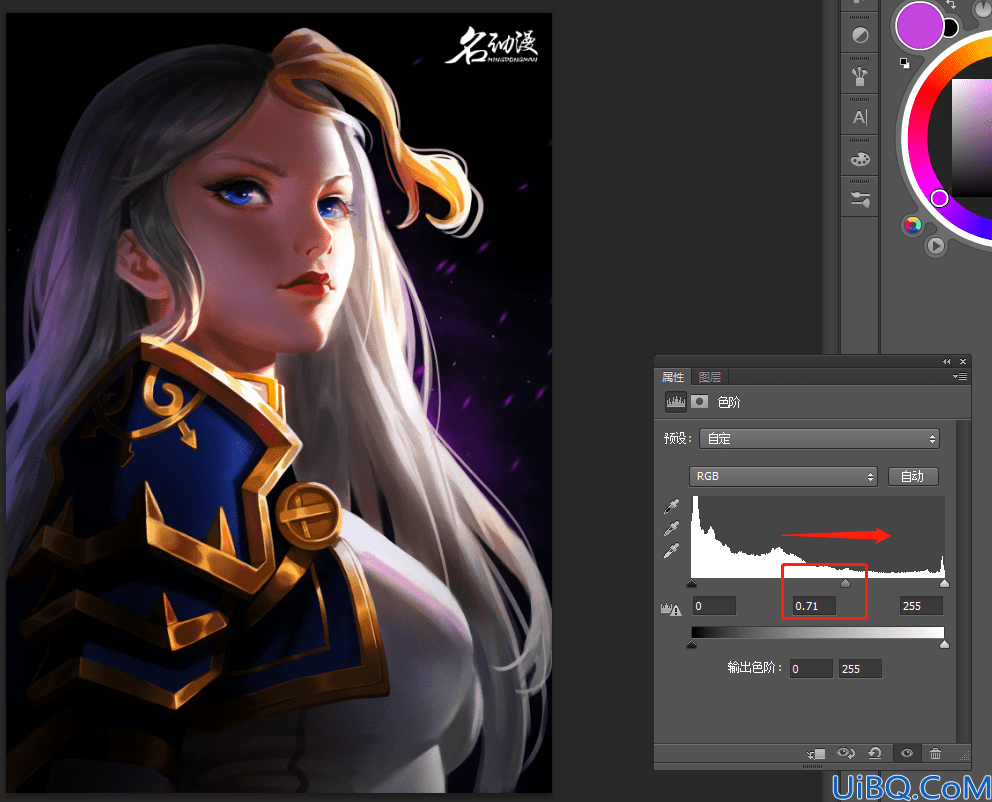The width and height of the screenshot is (992, 802).
Task: Click the input shadow black slider handle
Action: click(691, 583)
